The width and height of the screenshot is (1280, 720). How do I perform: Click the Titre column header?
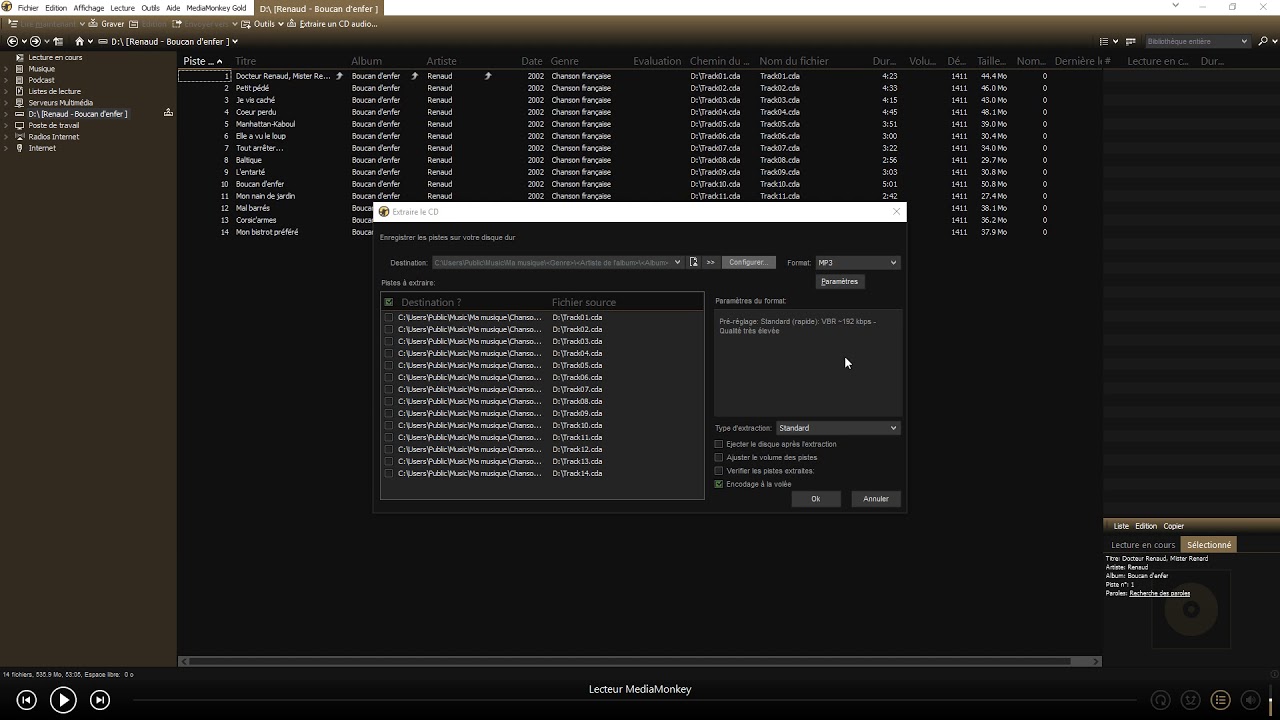click(x=246, y=61)
